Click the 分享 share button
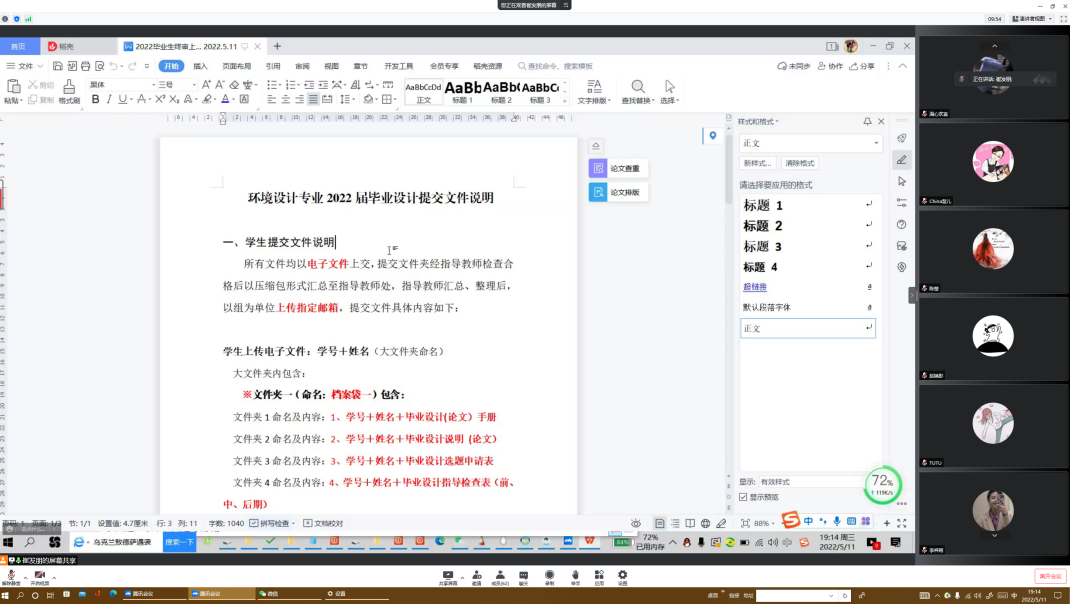1070x604 pixels. pos(861,66)
